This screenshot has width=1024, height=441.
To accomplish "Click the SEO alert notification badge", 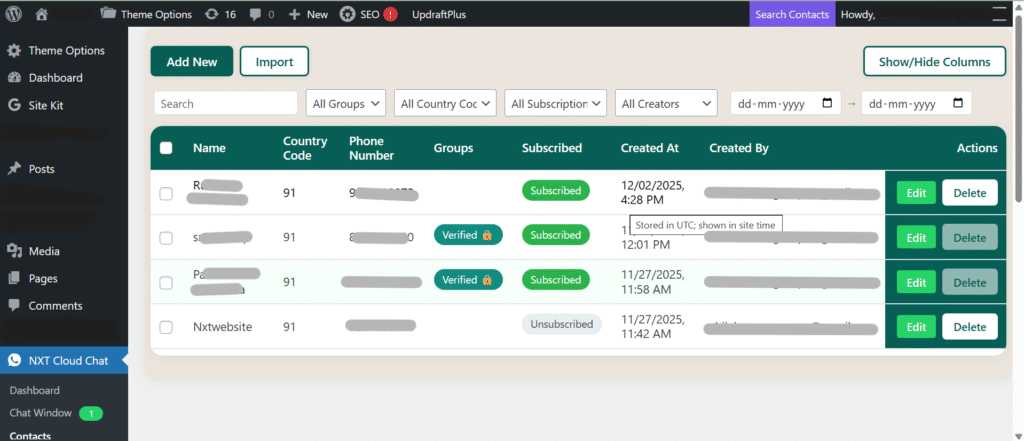I will 390,14.
